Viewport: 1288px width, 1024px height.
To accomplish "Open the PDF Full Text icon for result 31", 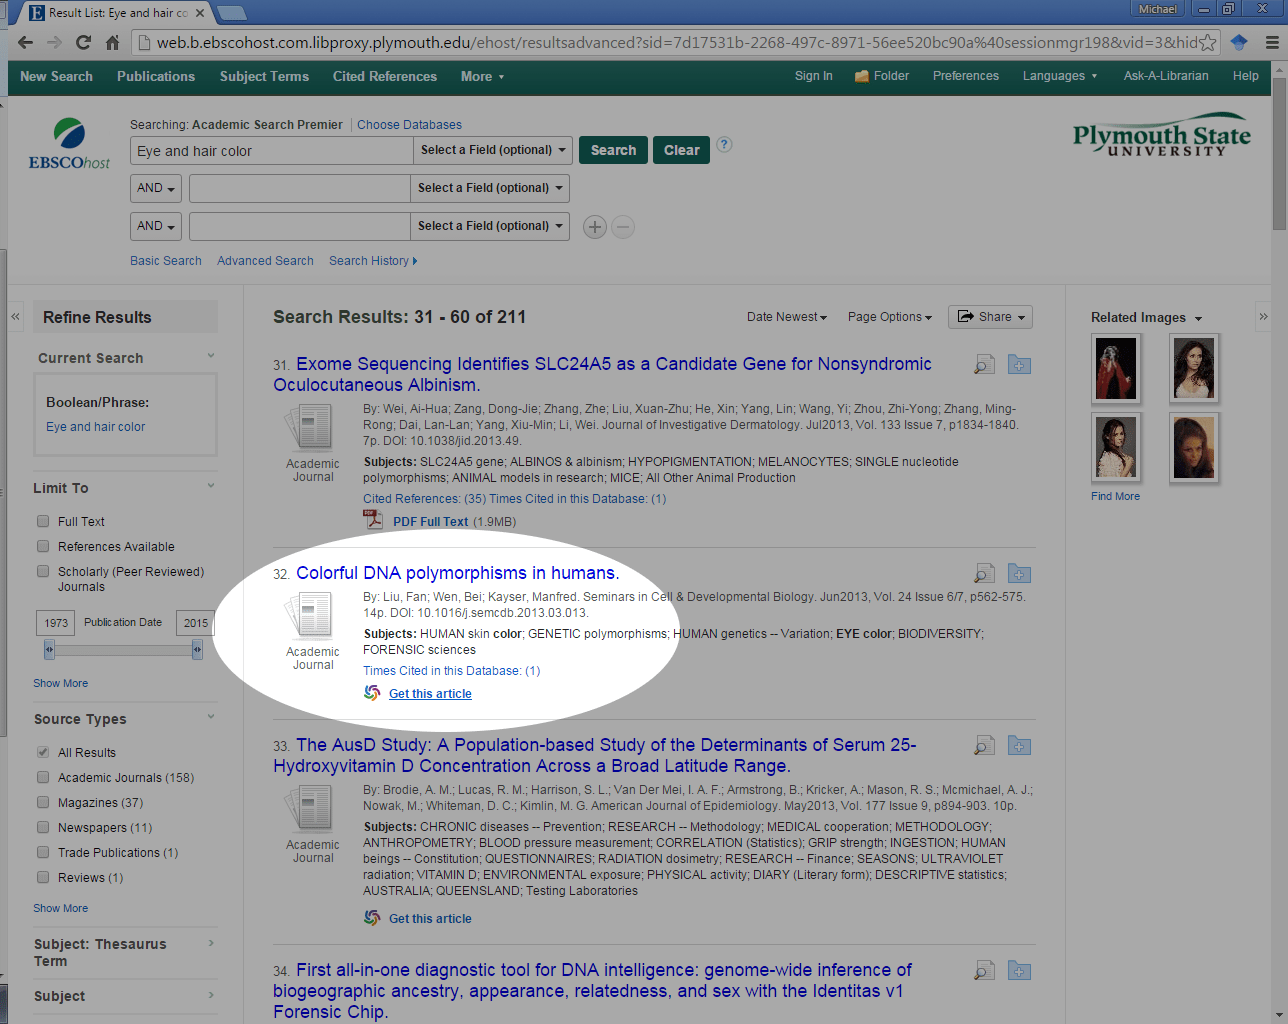I will click(x=372, y=521).
